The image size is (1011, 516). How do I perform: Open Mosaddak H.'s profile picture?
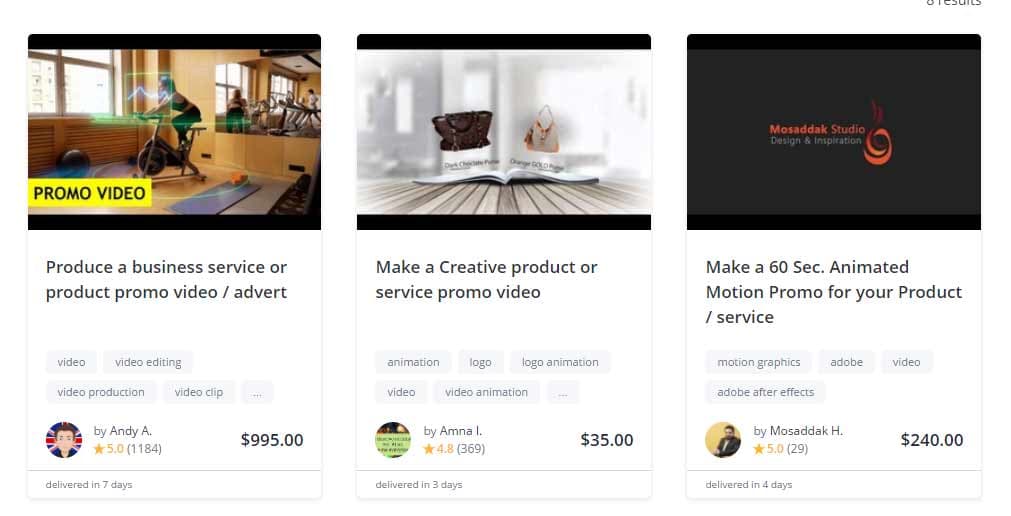[x=723, y=440]
